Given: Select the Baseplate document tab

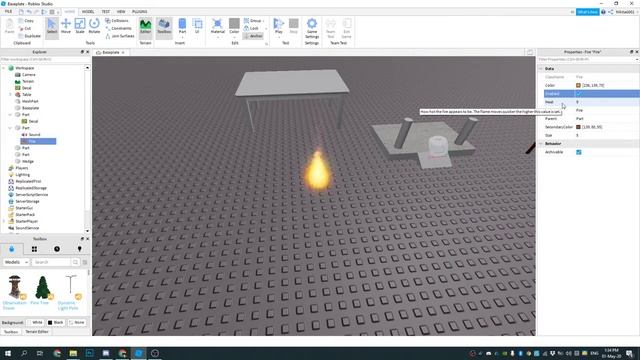Looking at the screenshot, I should tap(111, 52).
